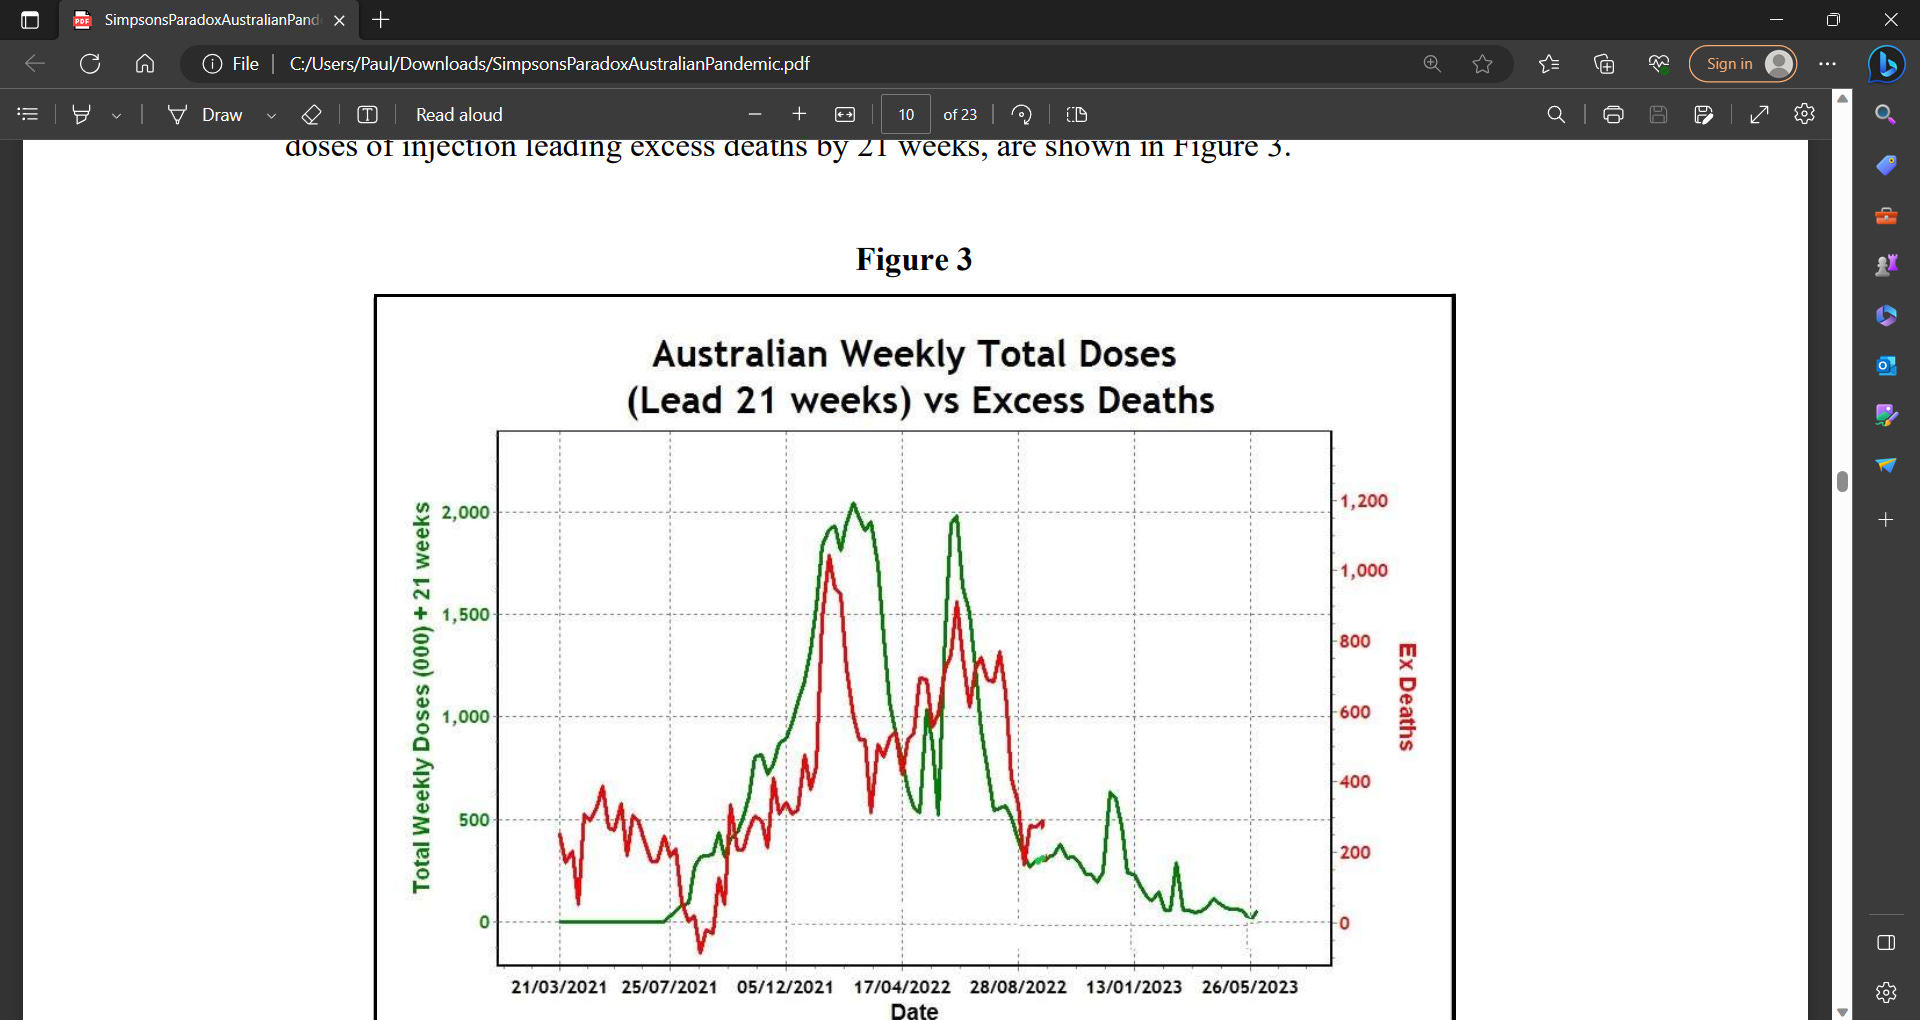Activate the eraser tool

point(311,114)
